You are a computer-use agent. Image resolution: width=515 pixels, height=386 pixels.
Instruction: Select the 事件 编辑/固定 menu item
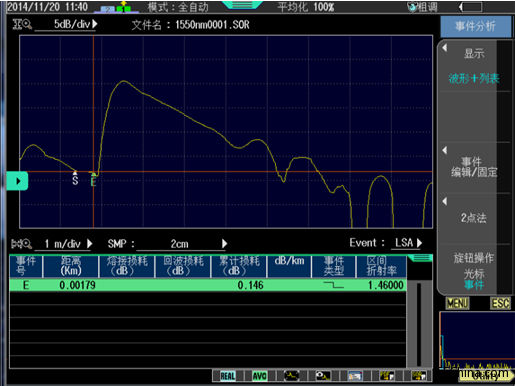tap(474, 167)
